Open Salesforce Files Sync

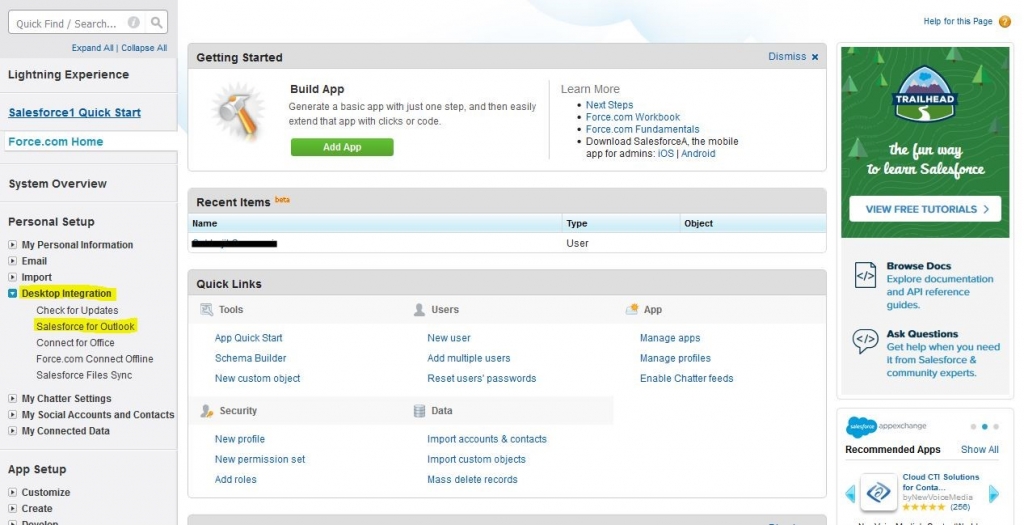pos(84,375)
